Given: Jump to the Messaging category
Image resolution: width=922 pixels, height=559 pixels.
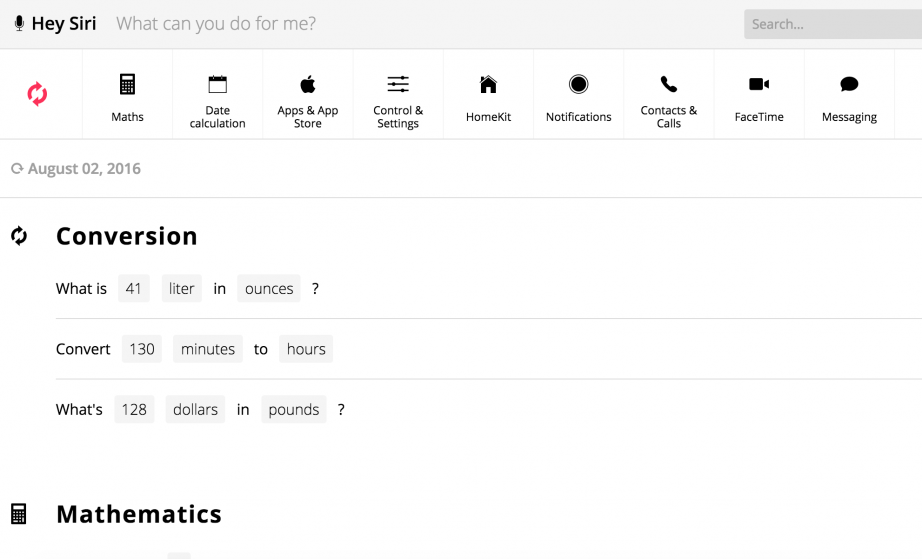Looking at the screenshot, I should pyautogui.click(x=849, y=85).
